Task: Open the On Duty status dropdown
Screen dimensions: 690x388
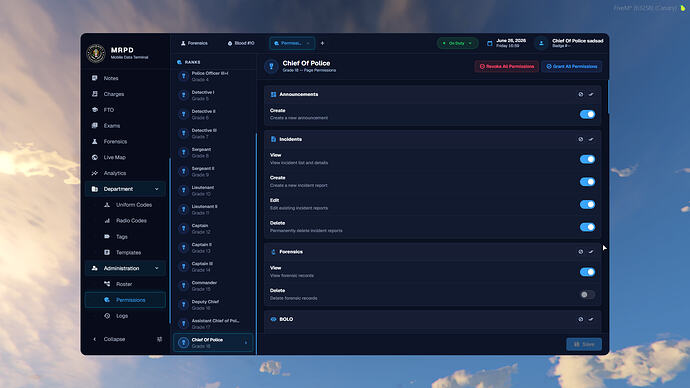Action: 457,43
